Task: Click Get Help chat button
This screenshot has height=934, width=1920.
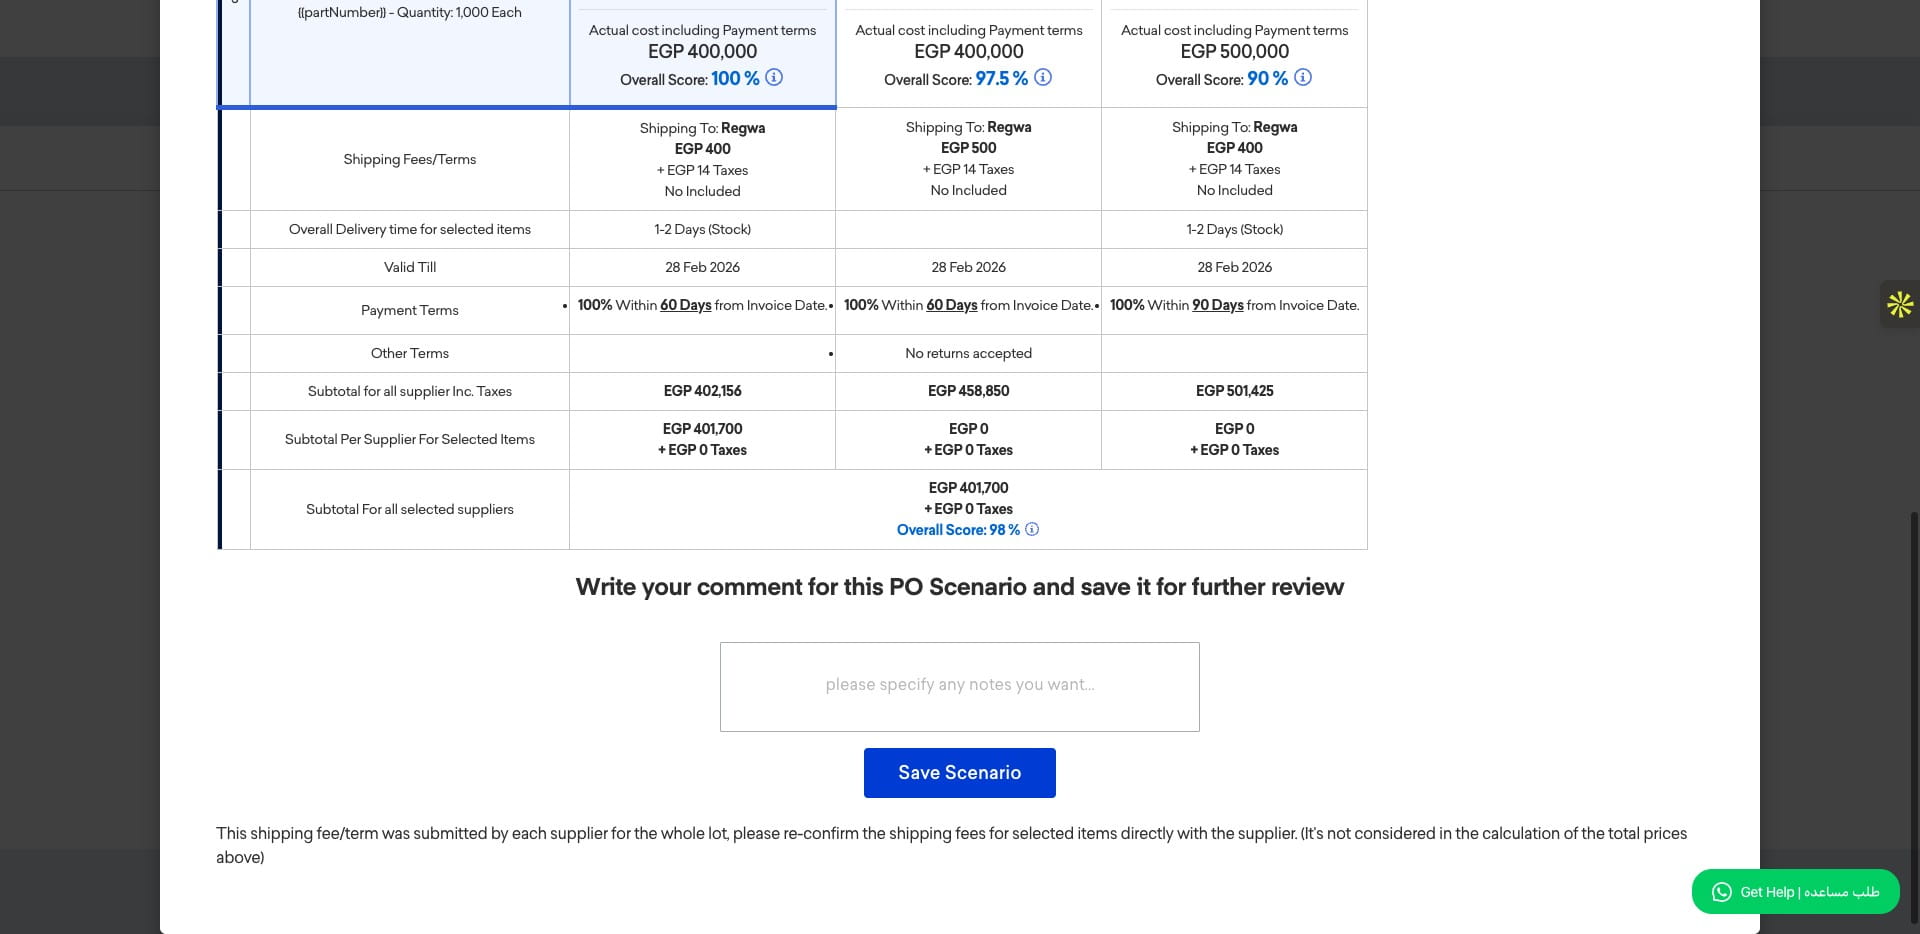Action: click(x=1795, y=891)
